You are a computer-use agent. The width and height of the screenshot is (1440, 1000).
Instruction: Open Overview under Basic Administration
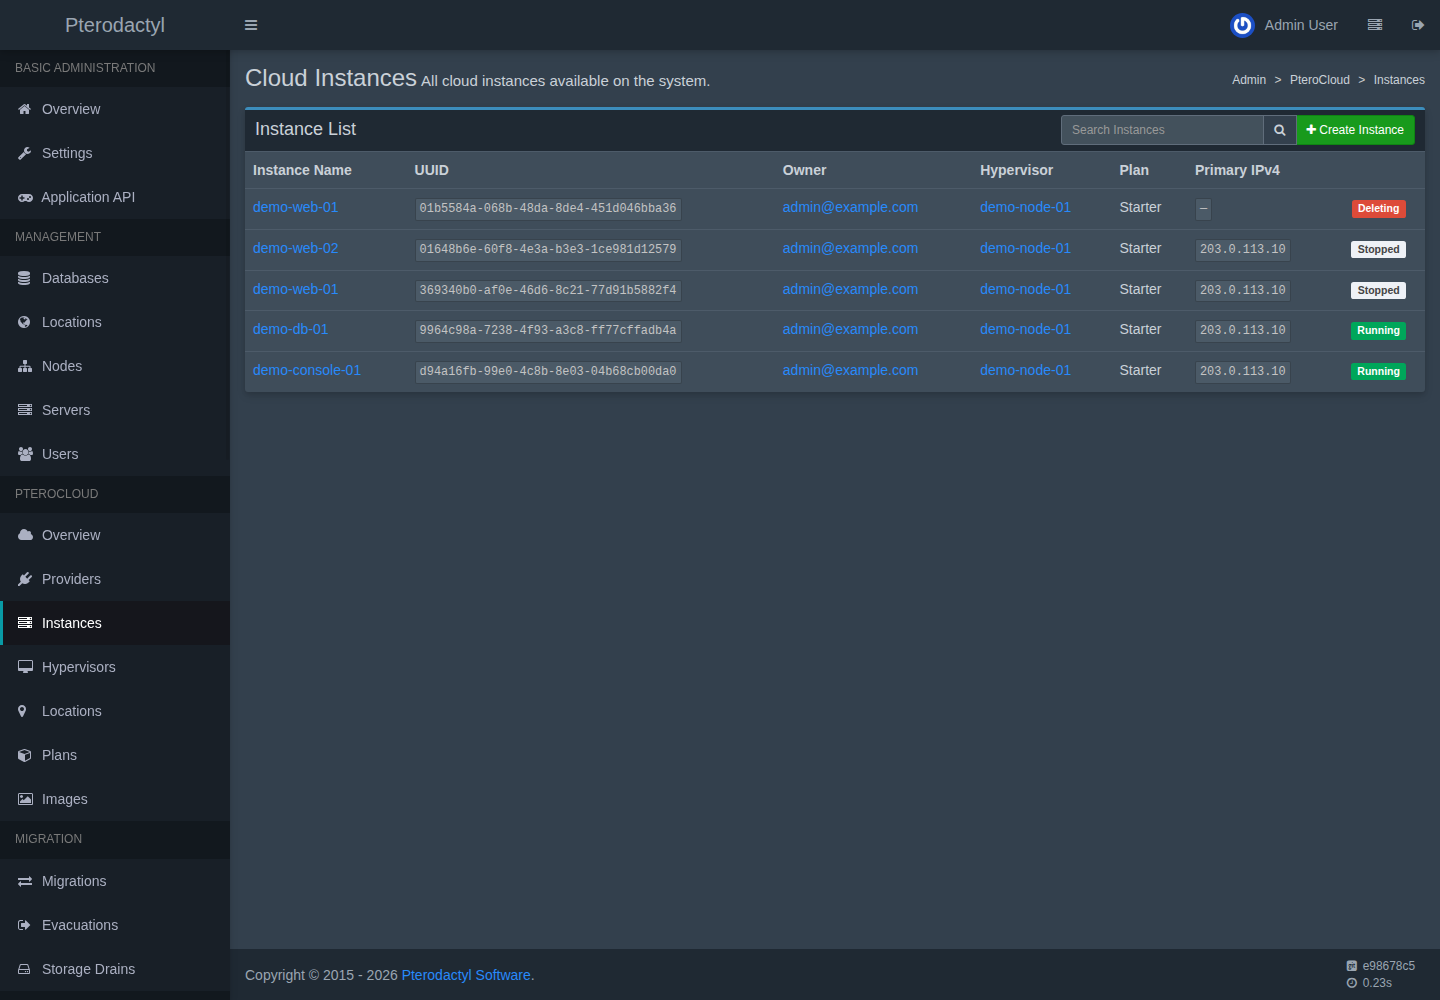pos(115,109)
